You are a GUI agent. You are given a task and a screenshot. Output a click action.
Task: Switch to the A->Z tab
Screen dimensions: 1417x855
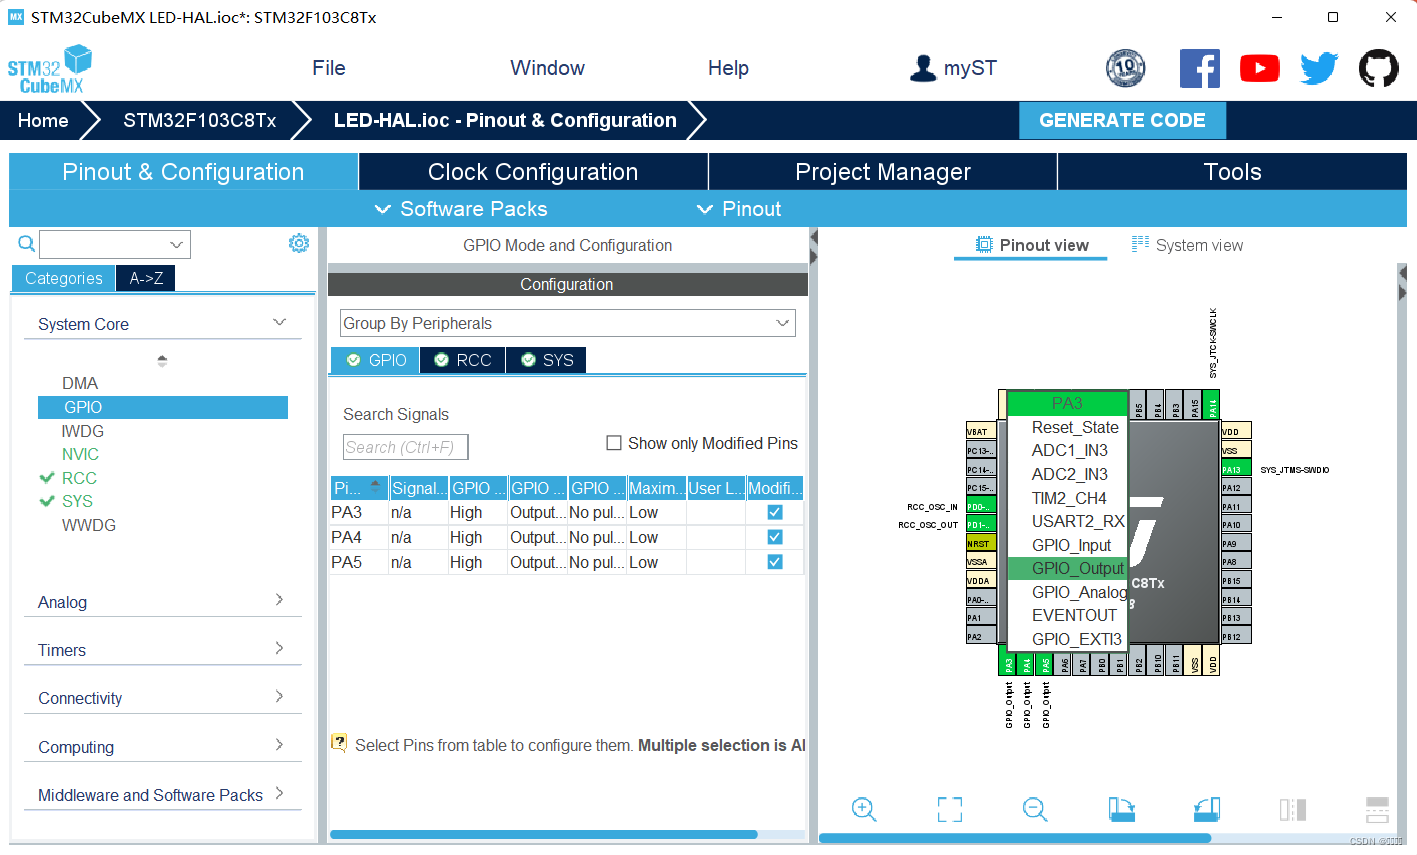pos(146,278)
